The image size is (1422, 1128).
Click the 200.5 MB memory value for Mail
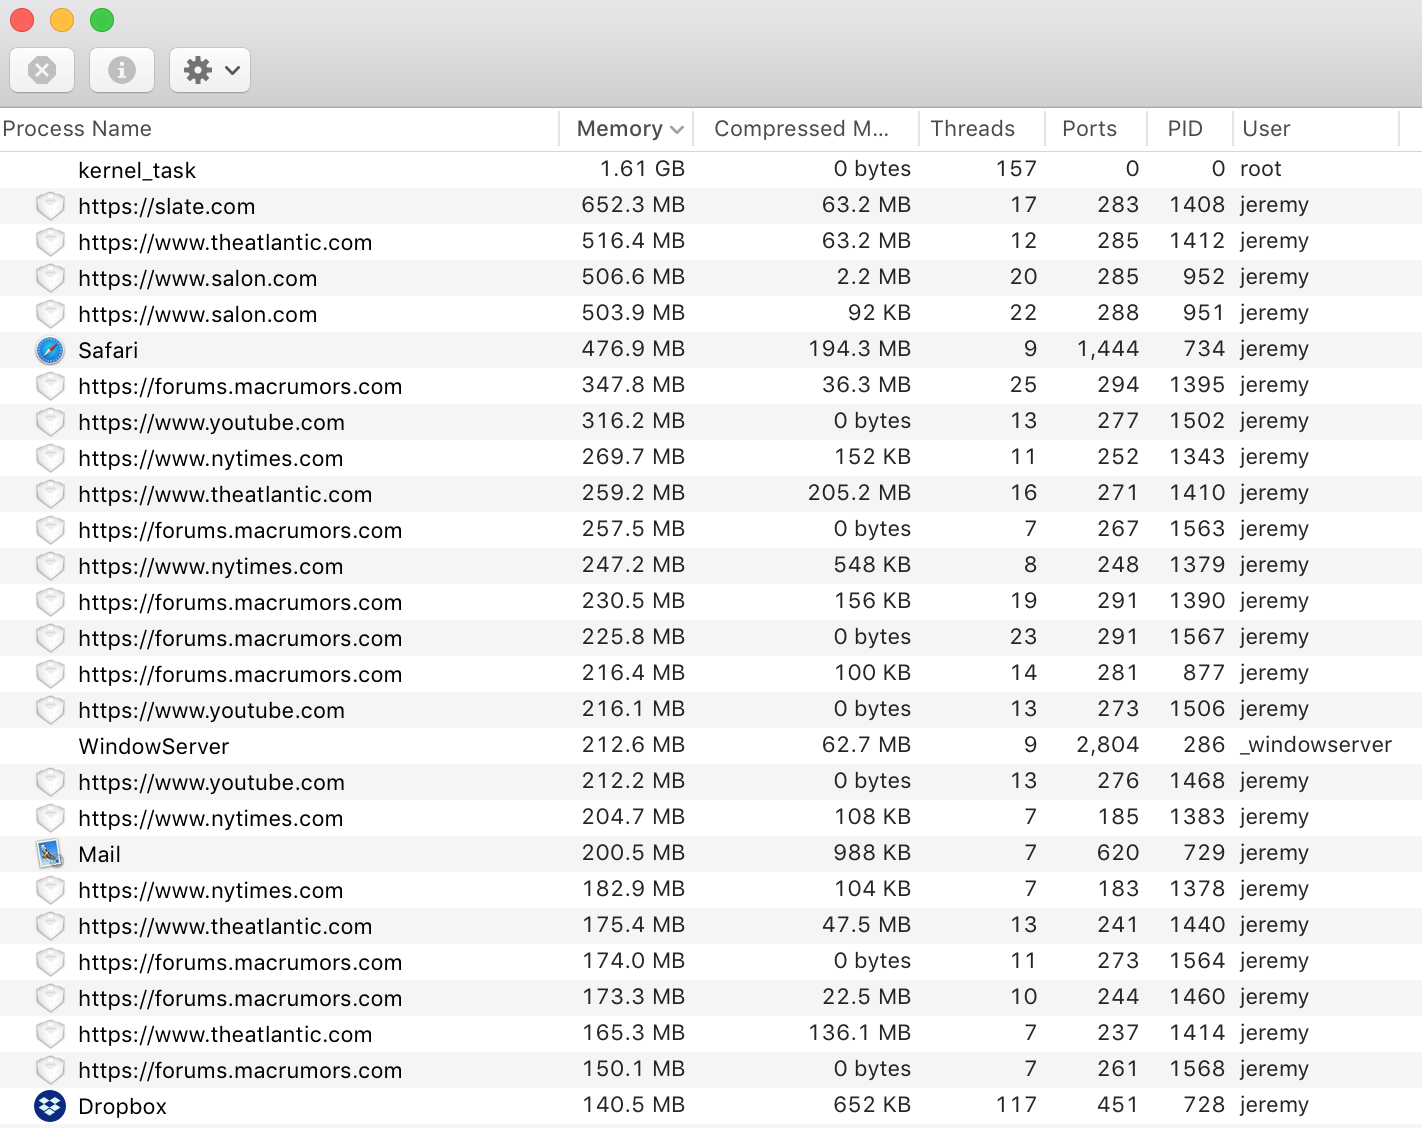point(633,852)
